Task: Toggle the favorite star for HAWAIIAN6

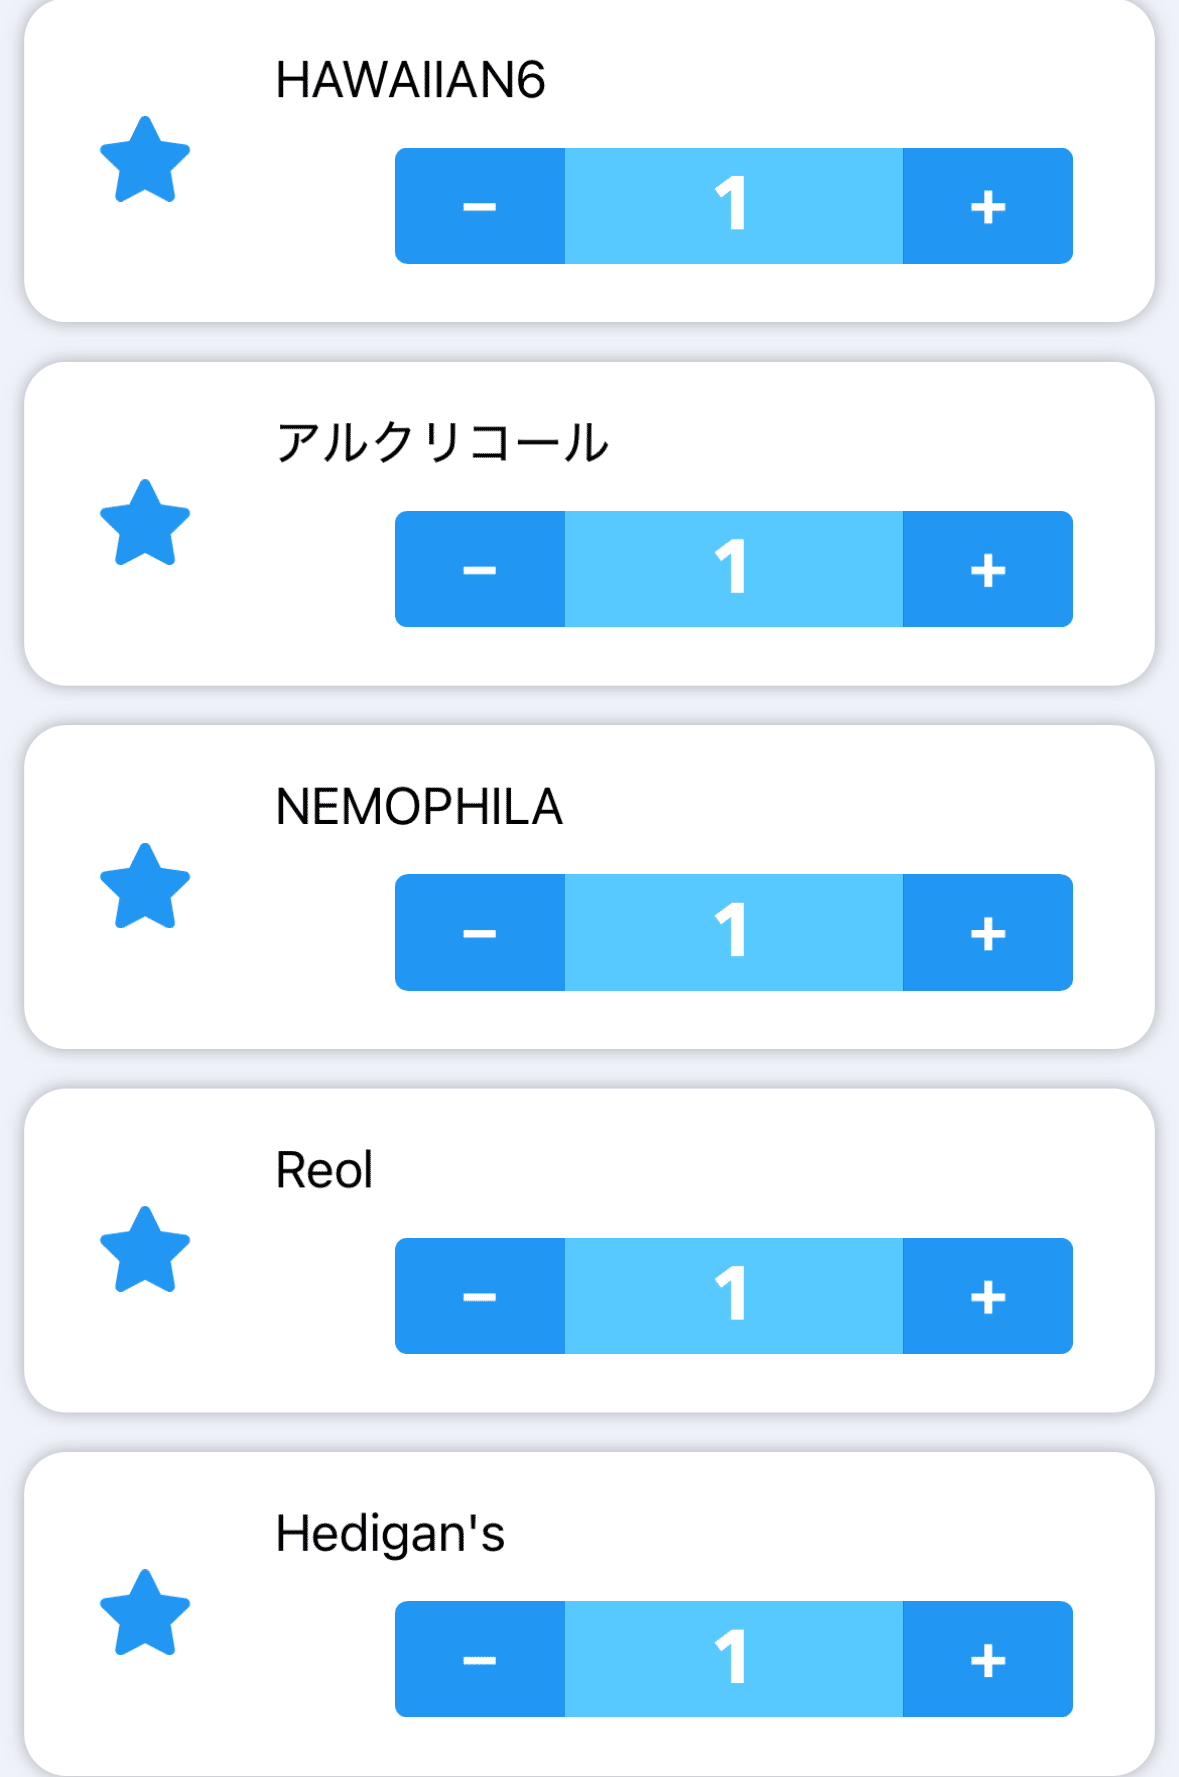Action: (x=145, y=161)
